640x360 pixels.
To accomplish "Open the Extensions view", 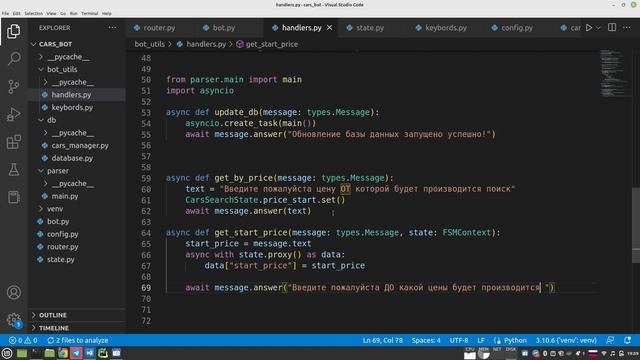I will pos(13,142).
